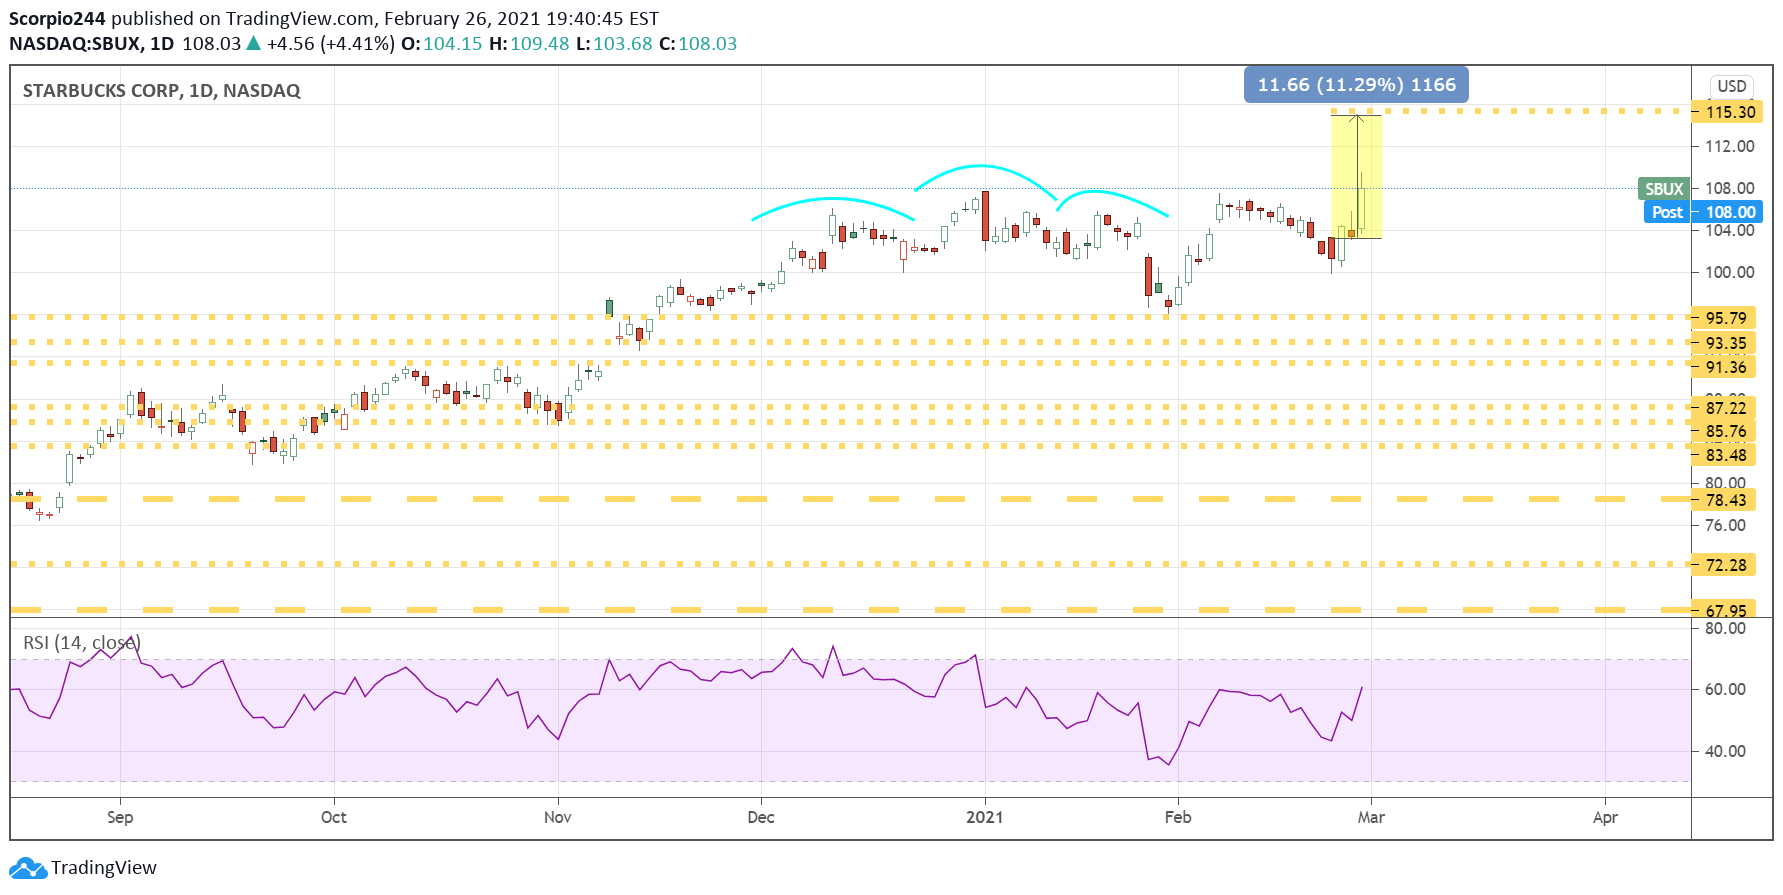Viewport: 1783px width, 895px height.
Task: Click the TradingView cloud logo icon
Action: pyautogui.click(x=28, y=867)
